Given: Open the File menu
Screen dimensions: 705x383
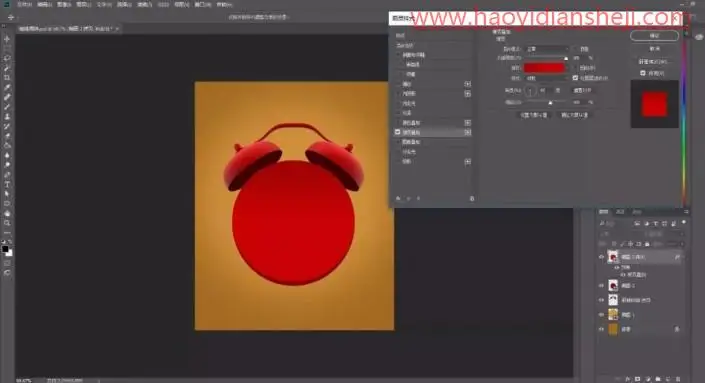Looking at the screenshot, I should tap(24, 4).
